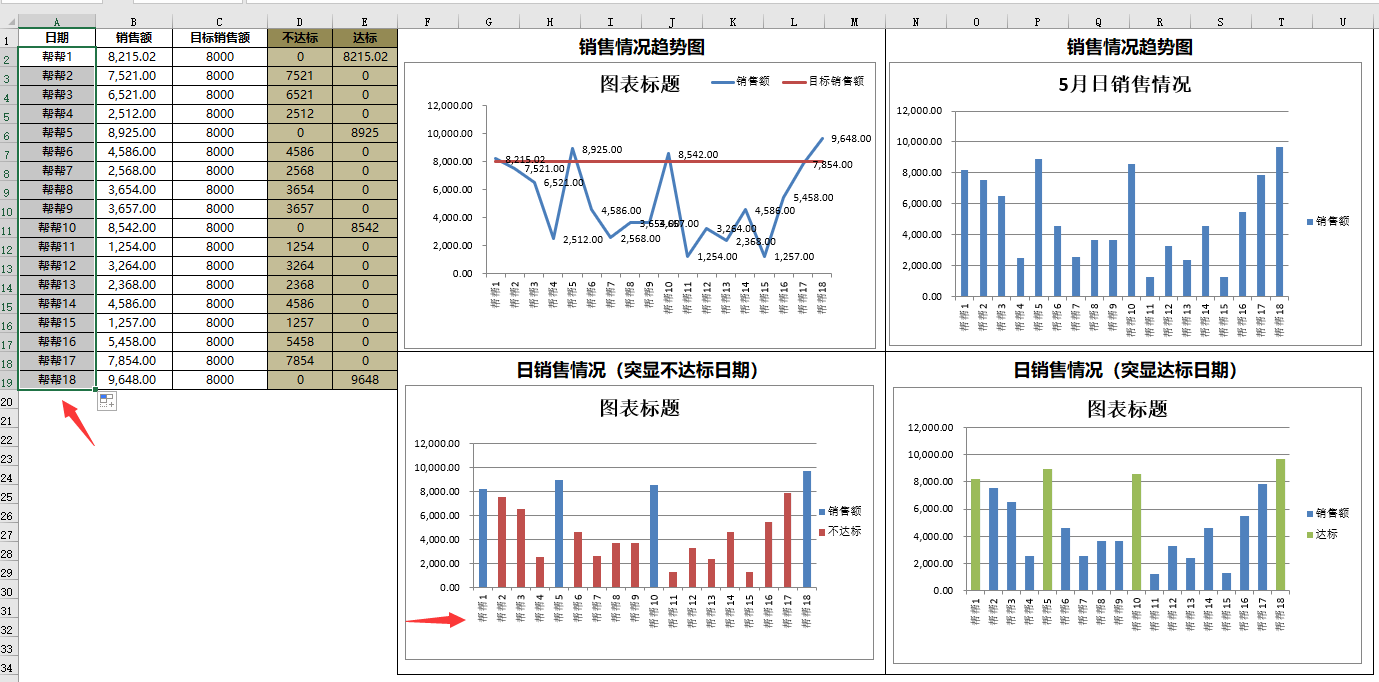Click the green 帮帮18 bar in the 达标 chart
This screenshot has width=1379, height=682.
tap(1280, 525)
